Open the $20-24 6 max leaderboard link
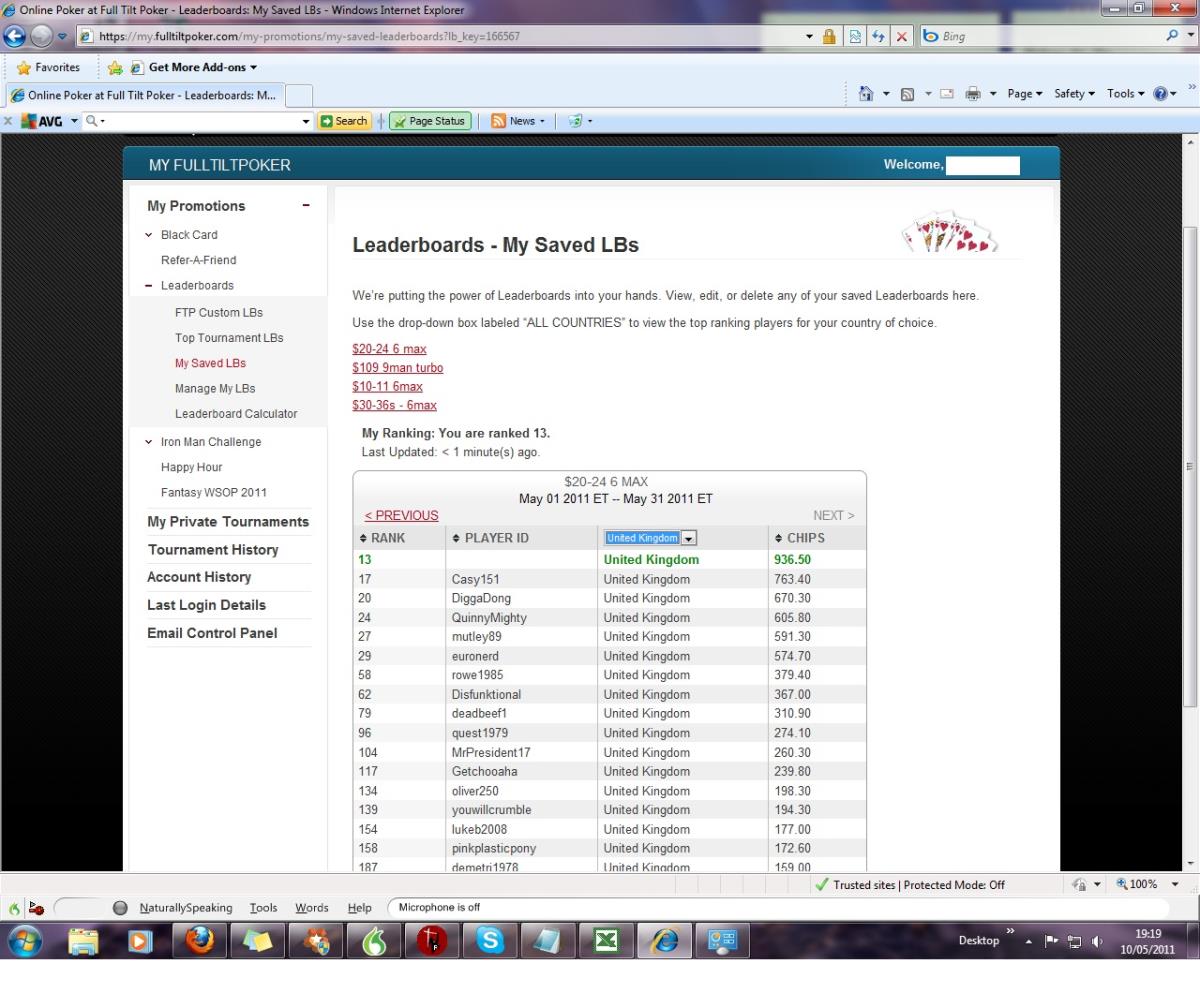1200x993 pixels. 390,349
